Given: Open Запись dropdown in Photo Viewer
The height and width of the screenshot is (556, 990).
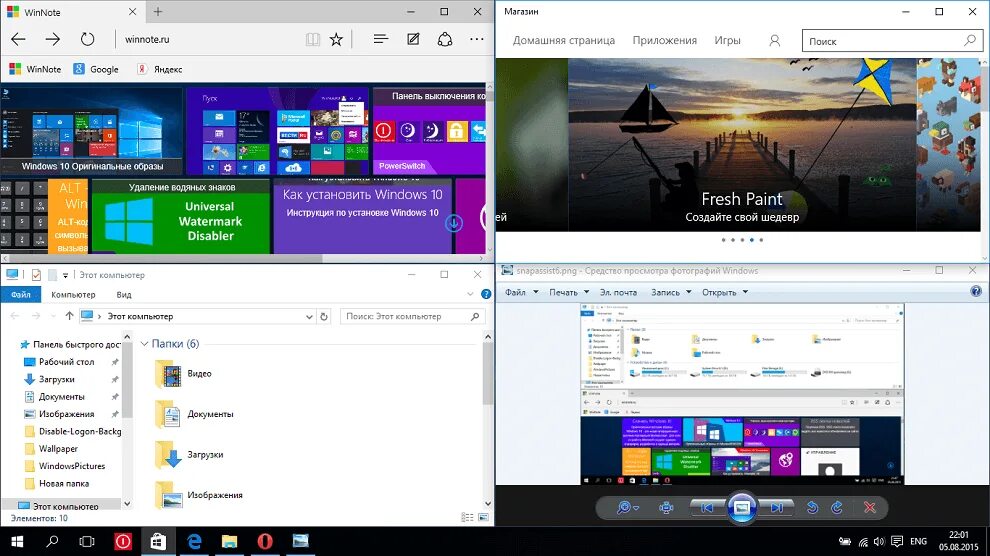Looking at the screenshot, I should (671, 292).
